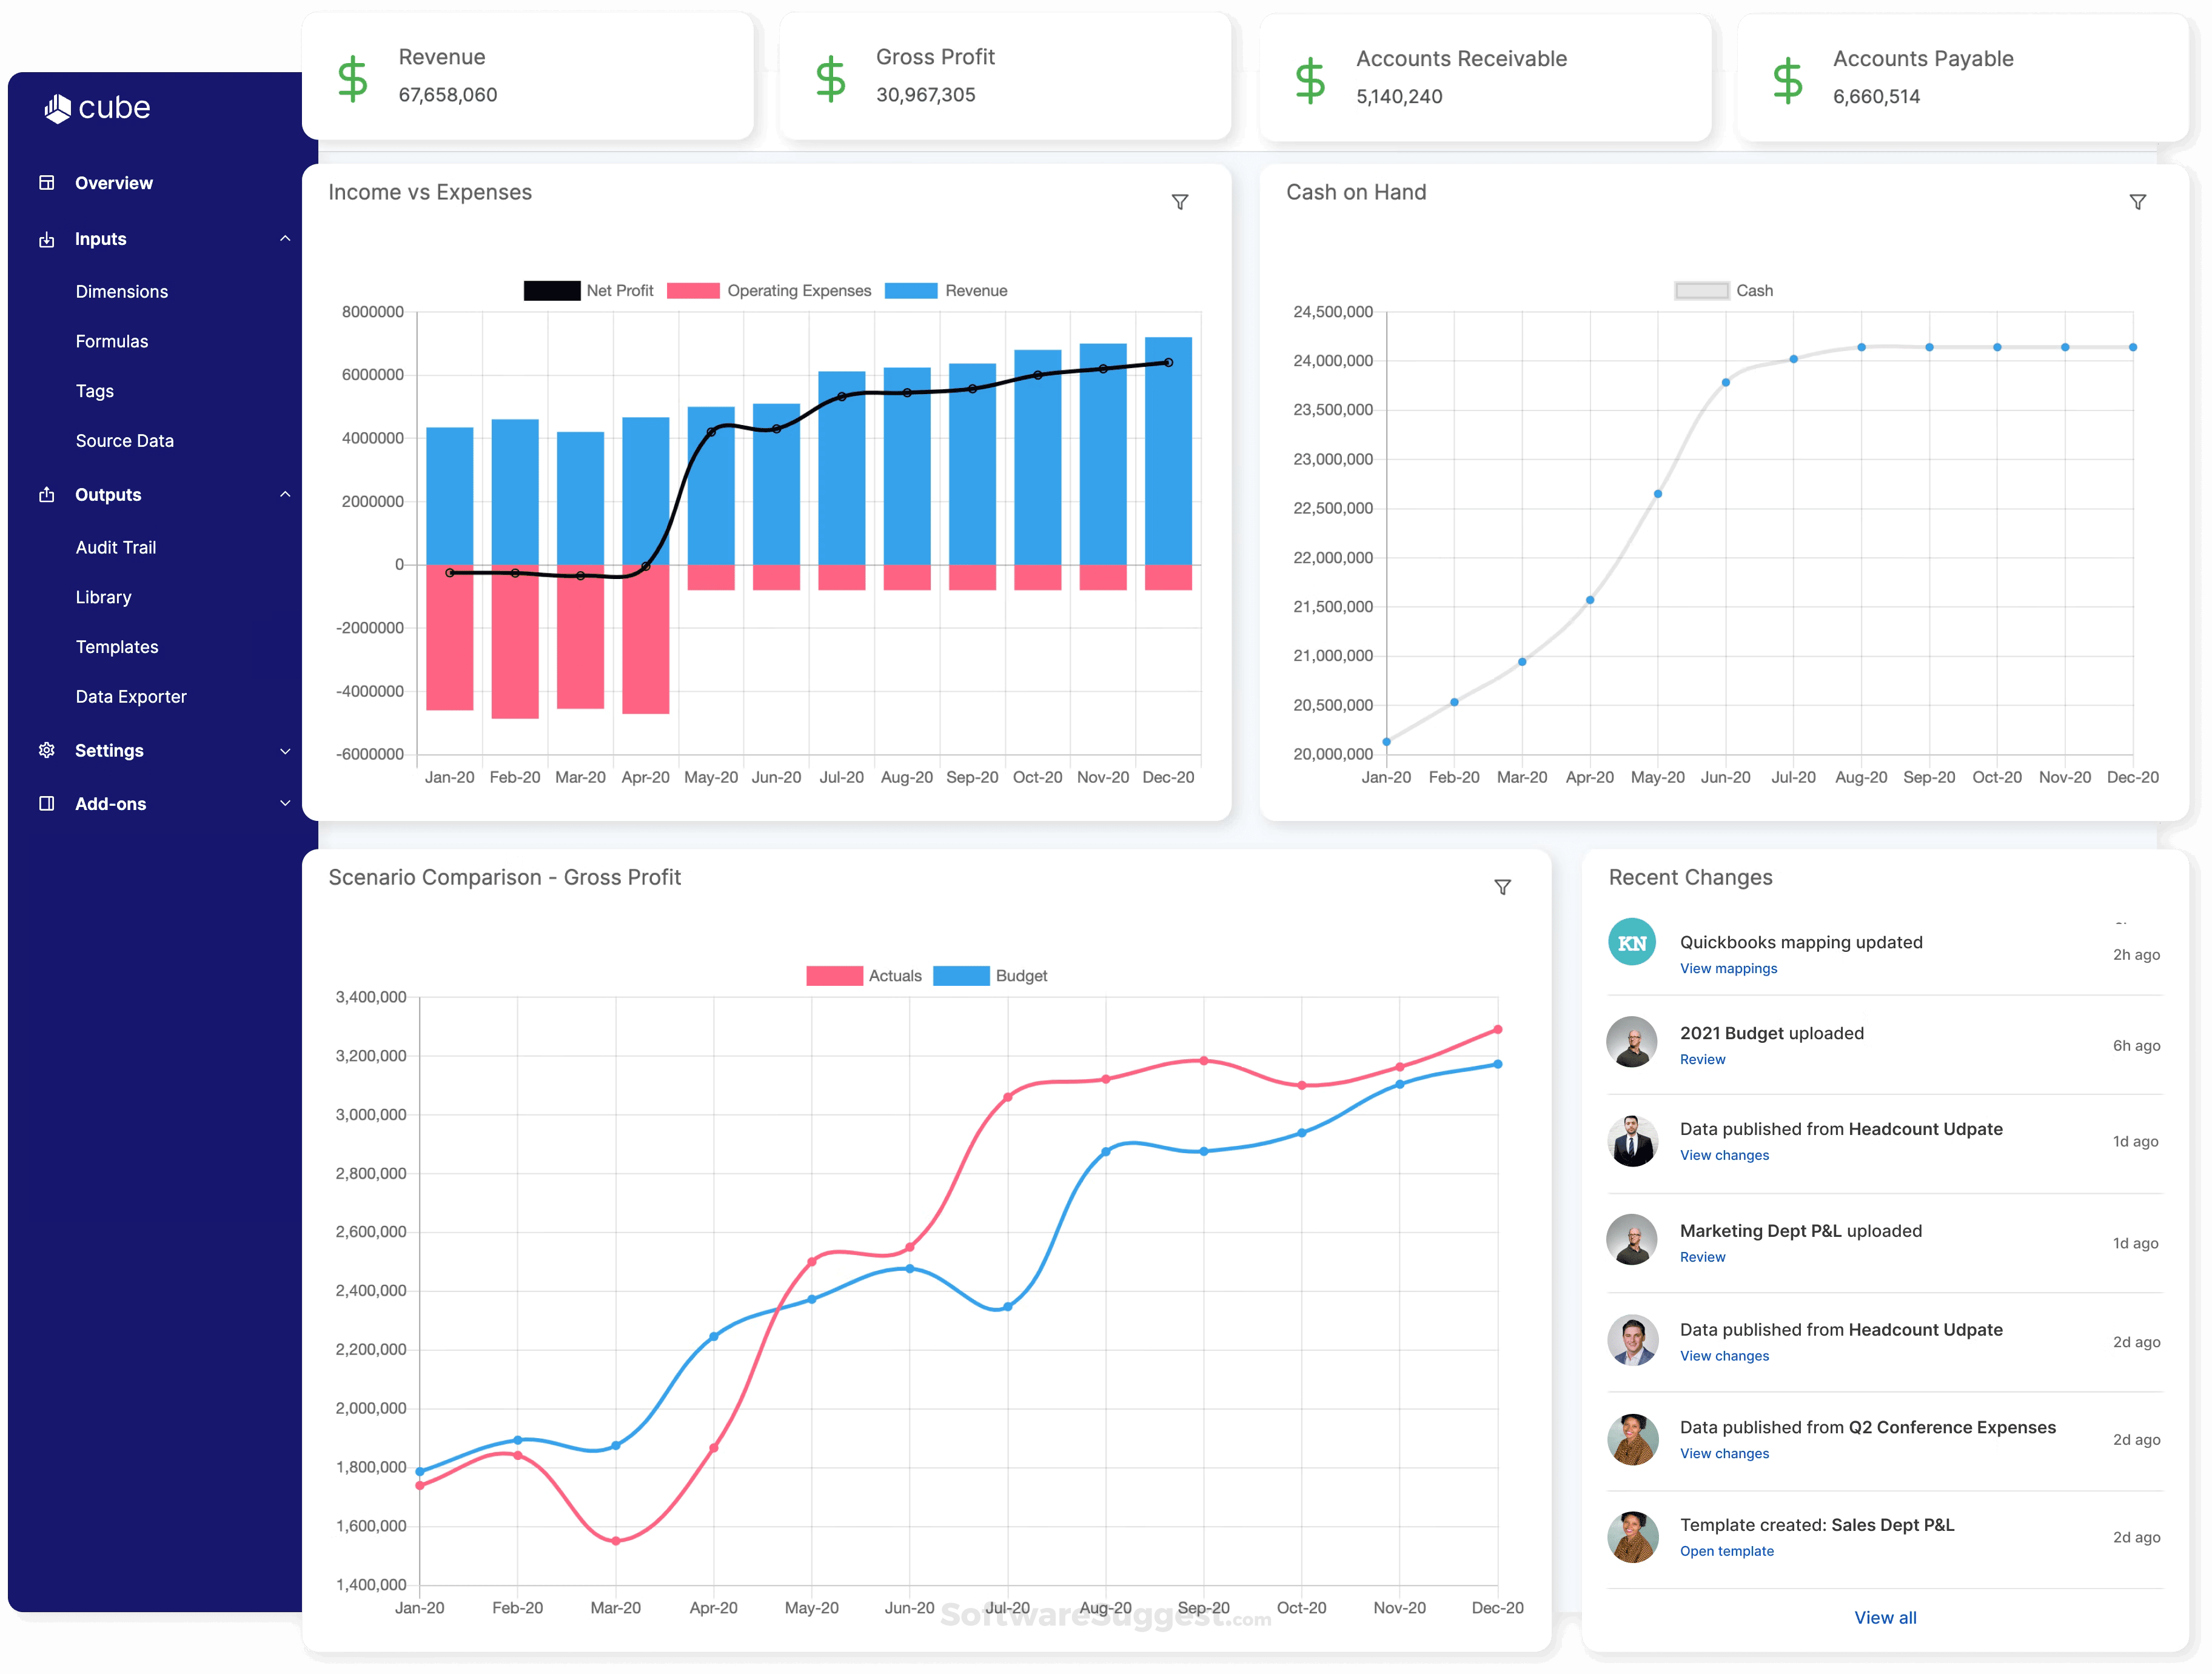
Task: Open Settings via the gear icon
Action: (x=46, y=750)
